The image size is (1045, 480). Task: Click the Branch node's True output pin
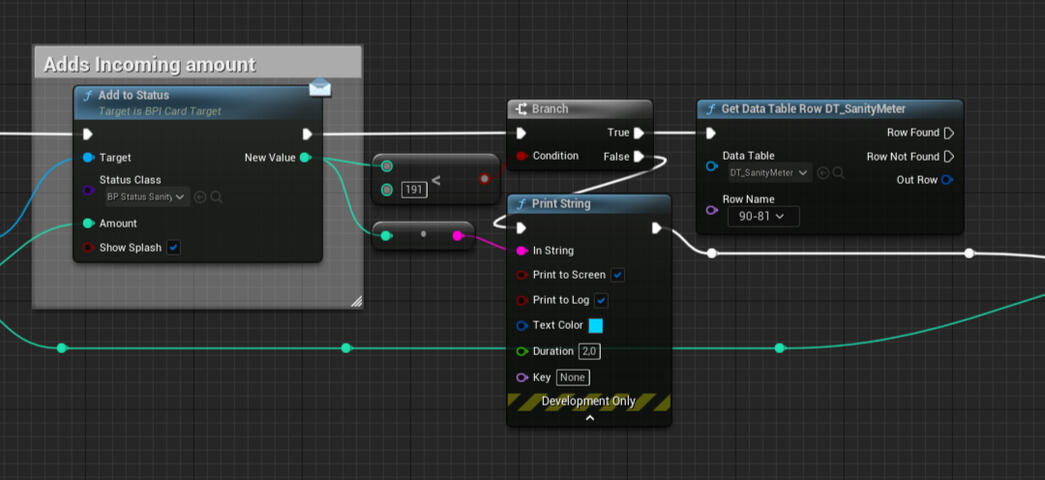pyautogui.click(x=639, y=132)
